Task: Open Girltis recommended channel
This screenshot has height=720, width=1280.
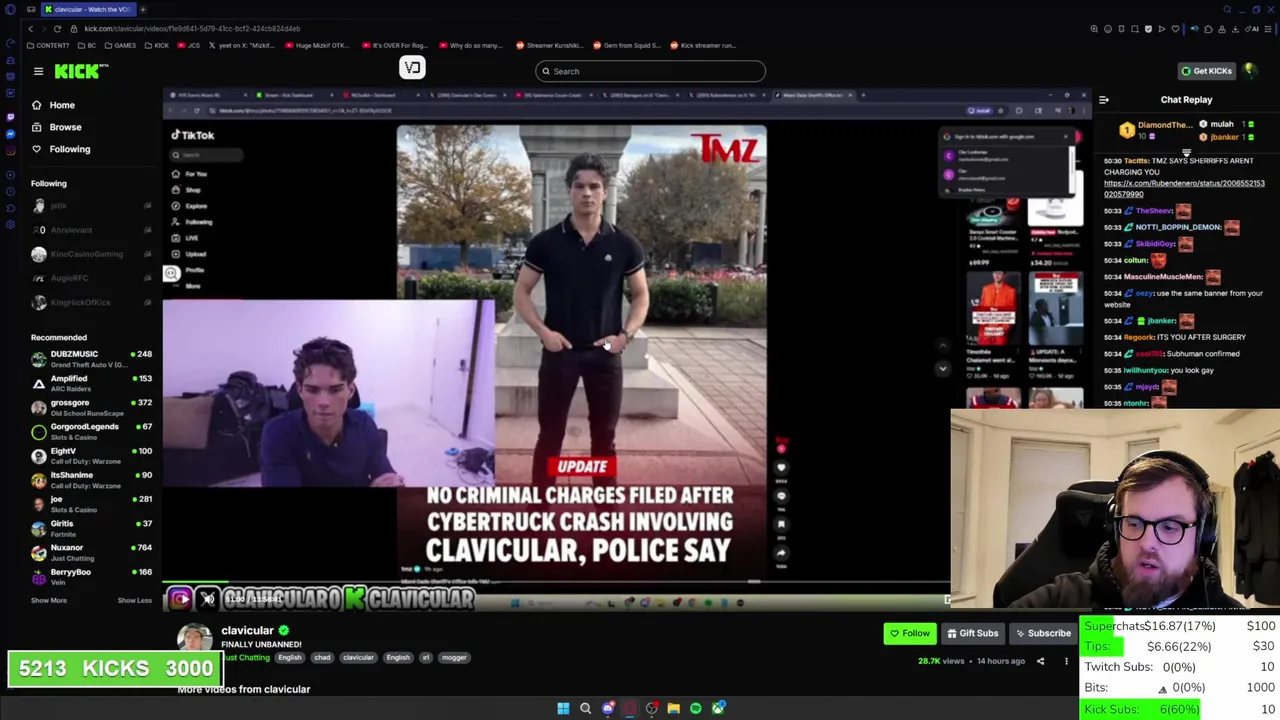Action: [x=90, y=528]
